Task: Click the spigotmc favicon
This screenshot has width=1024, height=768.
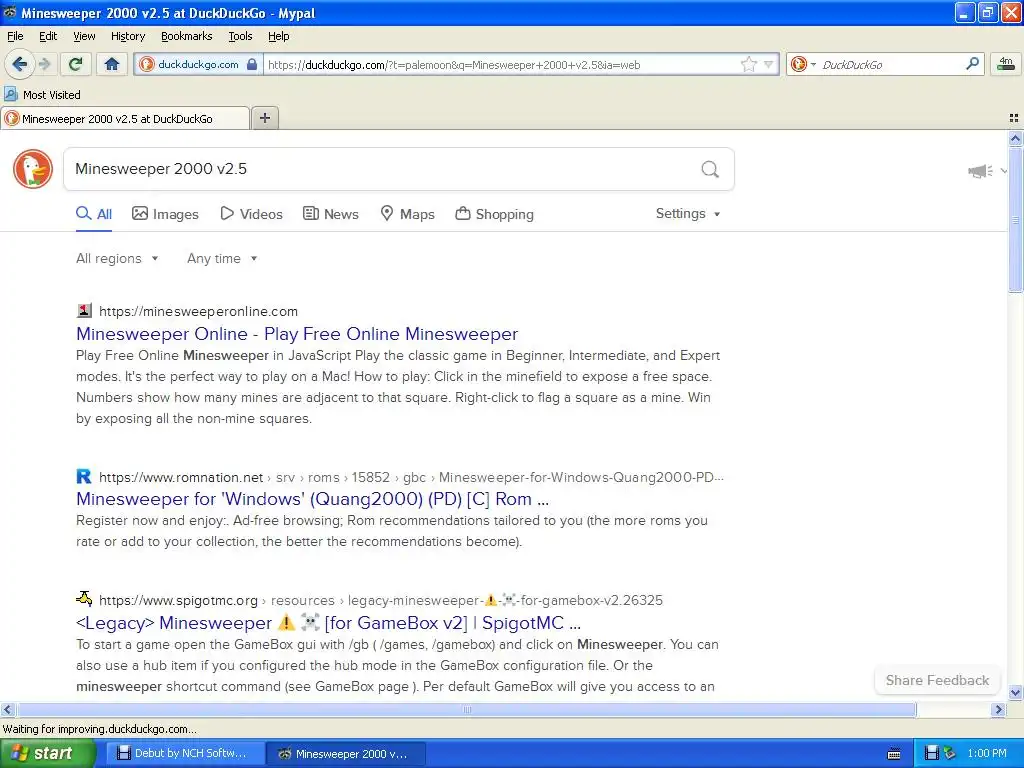Action: [x=84, y=598]
